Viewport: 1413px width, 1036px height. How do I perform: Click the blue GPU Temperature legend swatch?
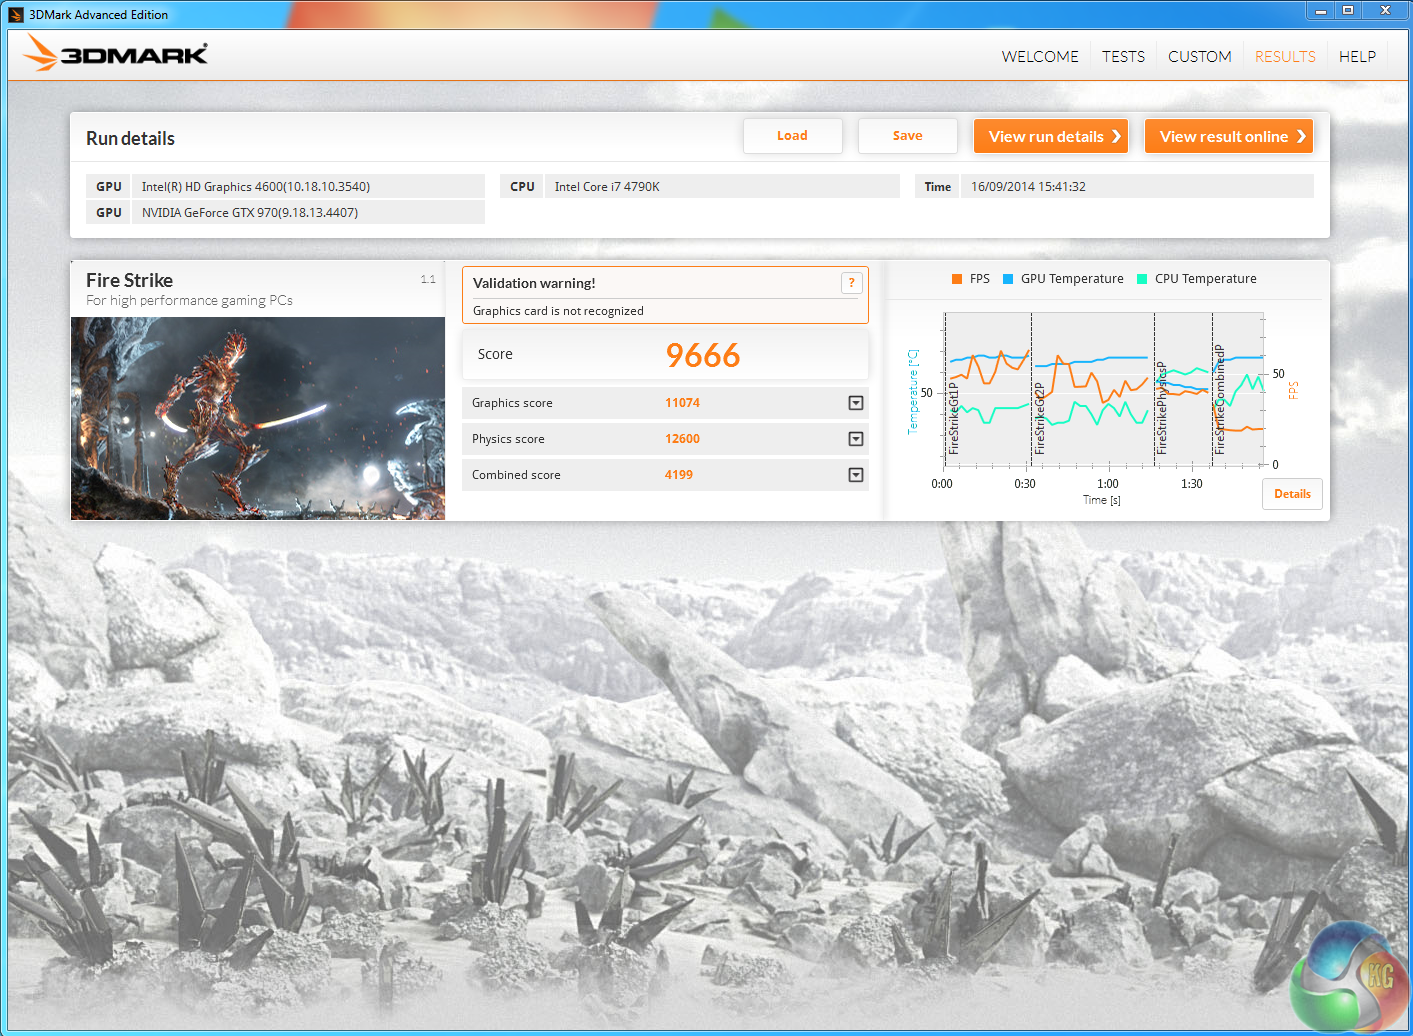coord(1008,279)
